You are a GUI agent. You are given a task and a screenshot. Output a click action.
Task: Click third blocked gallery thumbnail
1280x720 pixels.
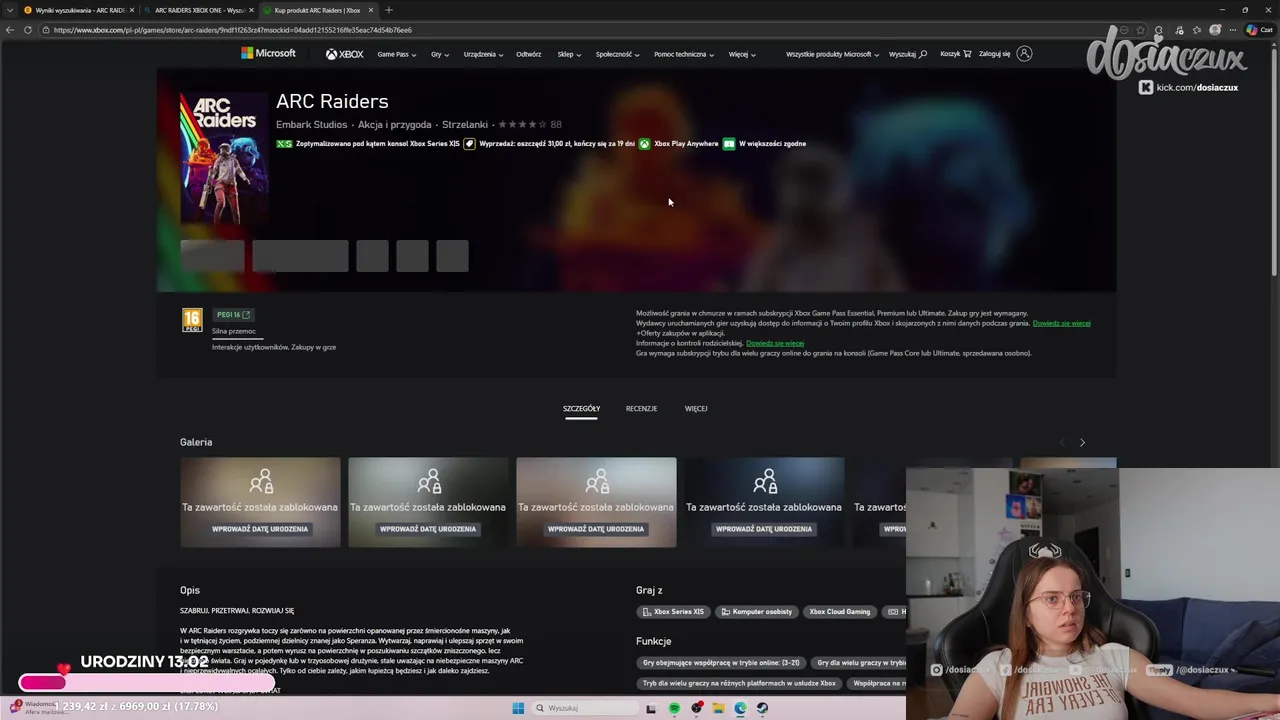[x=596, y=502]
